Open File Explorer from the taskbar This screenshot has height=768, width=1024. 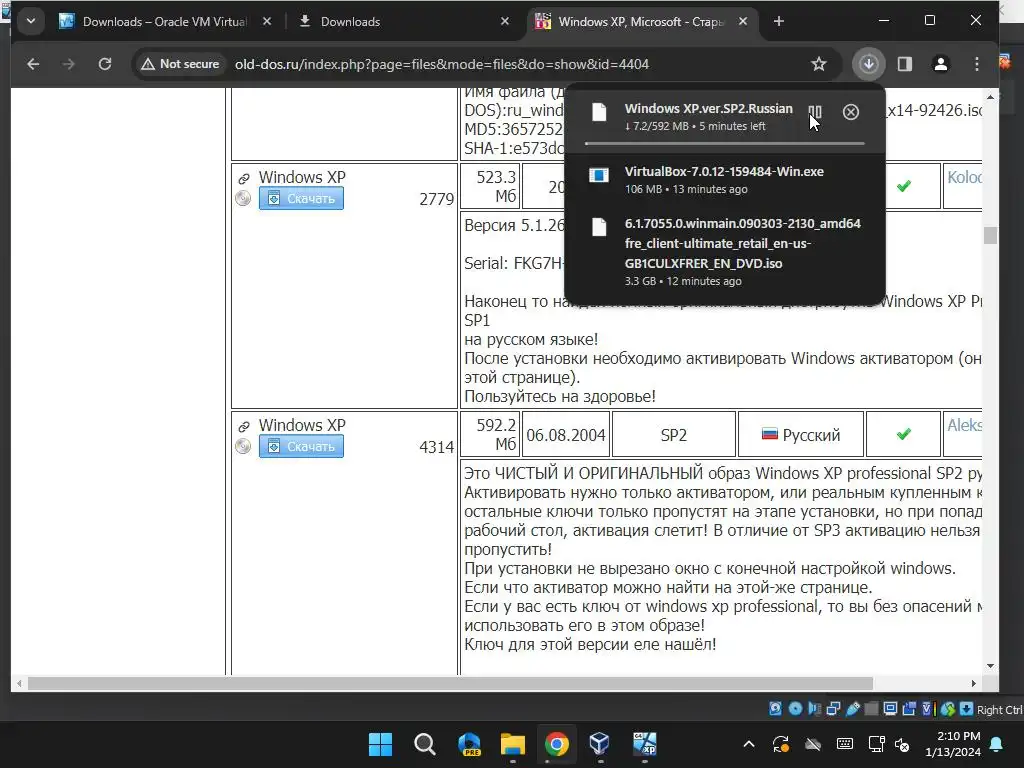513,744
